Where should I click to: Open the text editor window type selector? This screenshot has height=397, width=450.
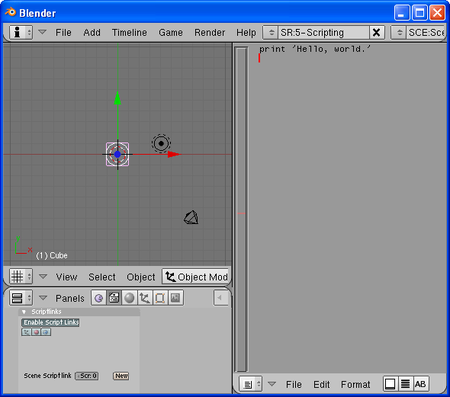coord(251,384)
